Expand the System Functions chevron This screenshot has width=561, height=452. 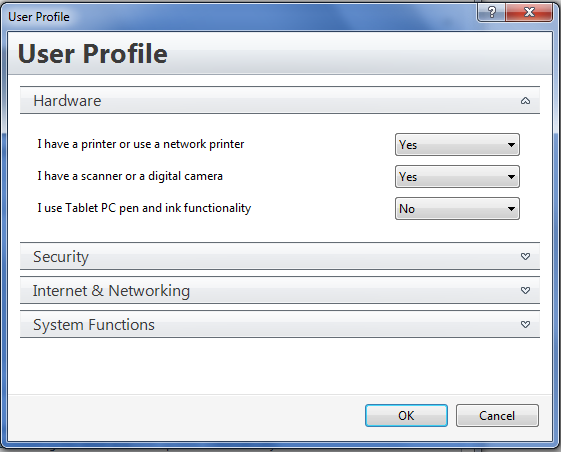point(525,324)
